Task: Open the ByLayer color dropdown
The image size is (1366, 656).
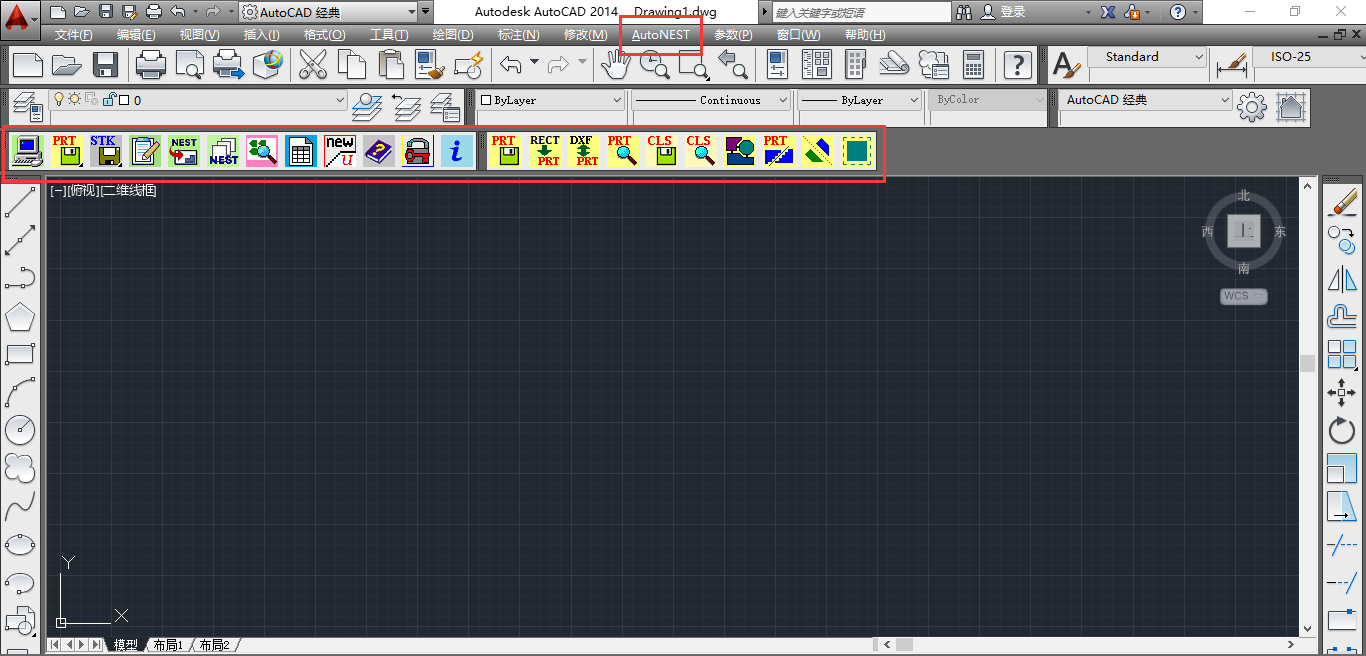Action: (550, 100)
